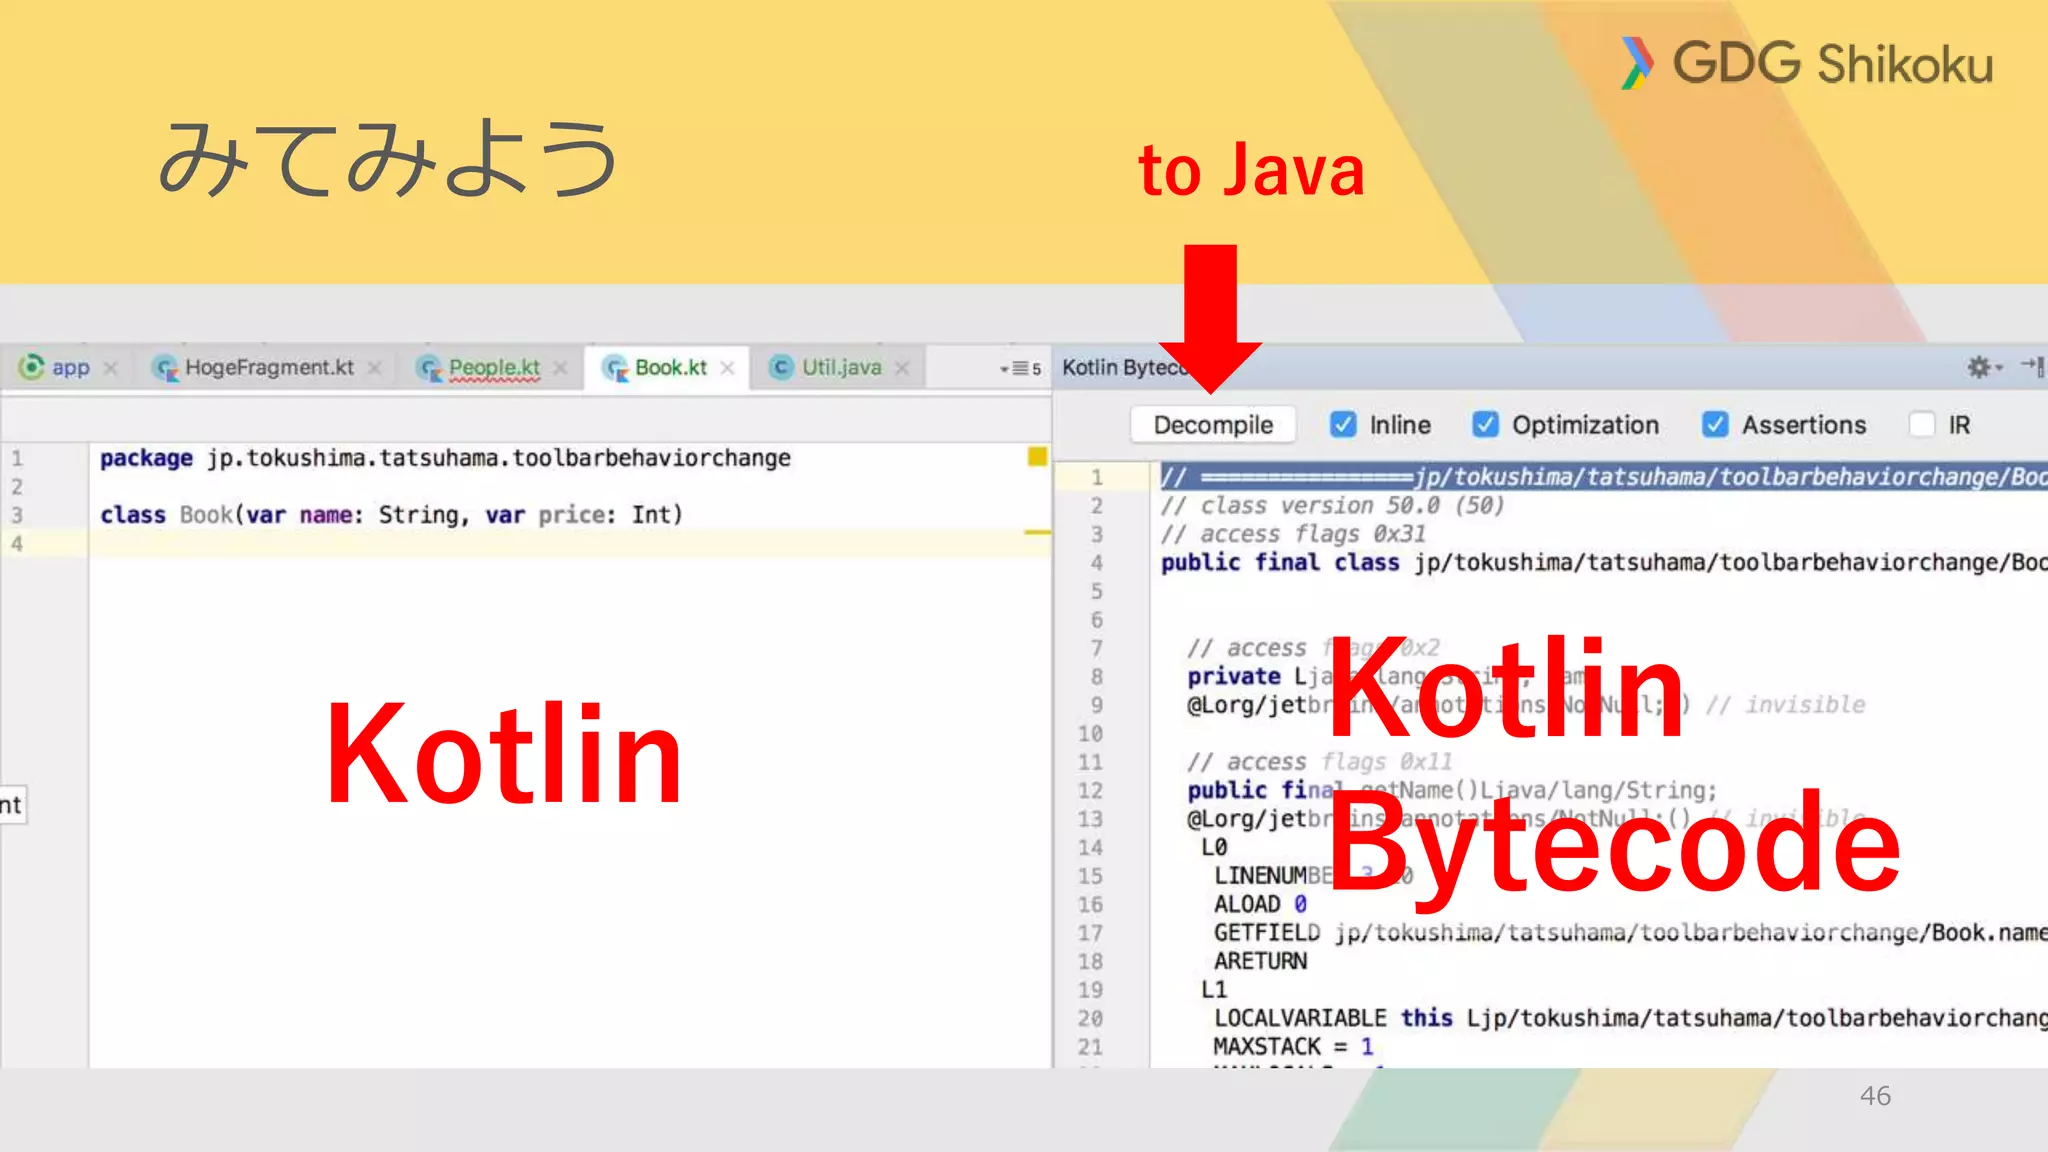
Task: Click the Decompile button
Action: click(x=1213, y=425)
